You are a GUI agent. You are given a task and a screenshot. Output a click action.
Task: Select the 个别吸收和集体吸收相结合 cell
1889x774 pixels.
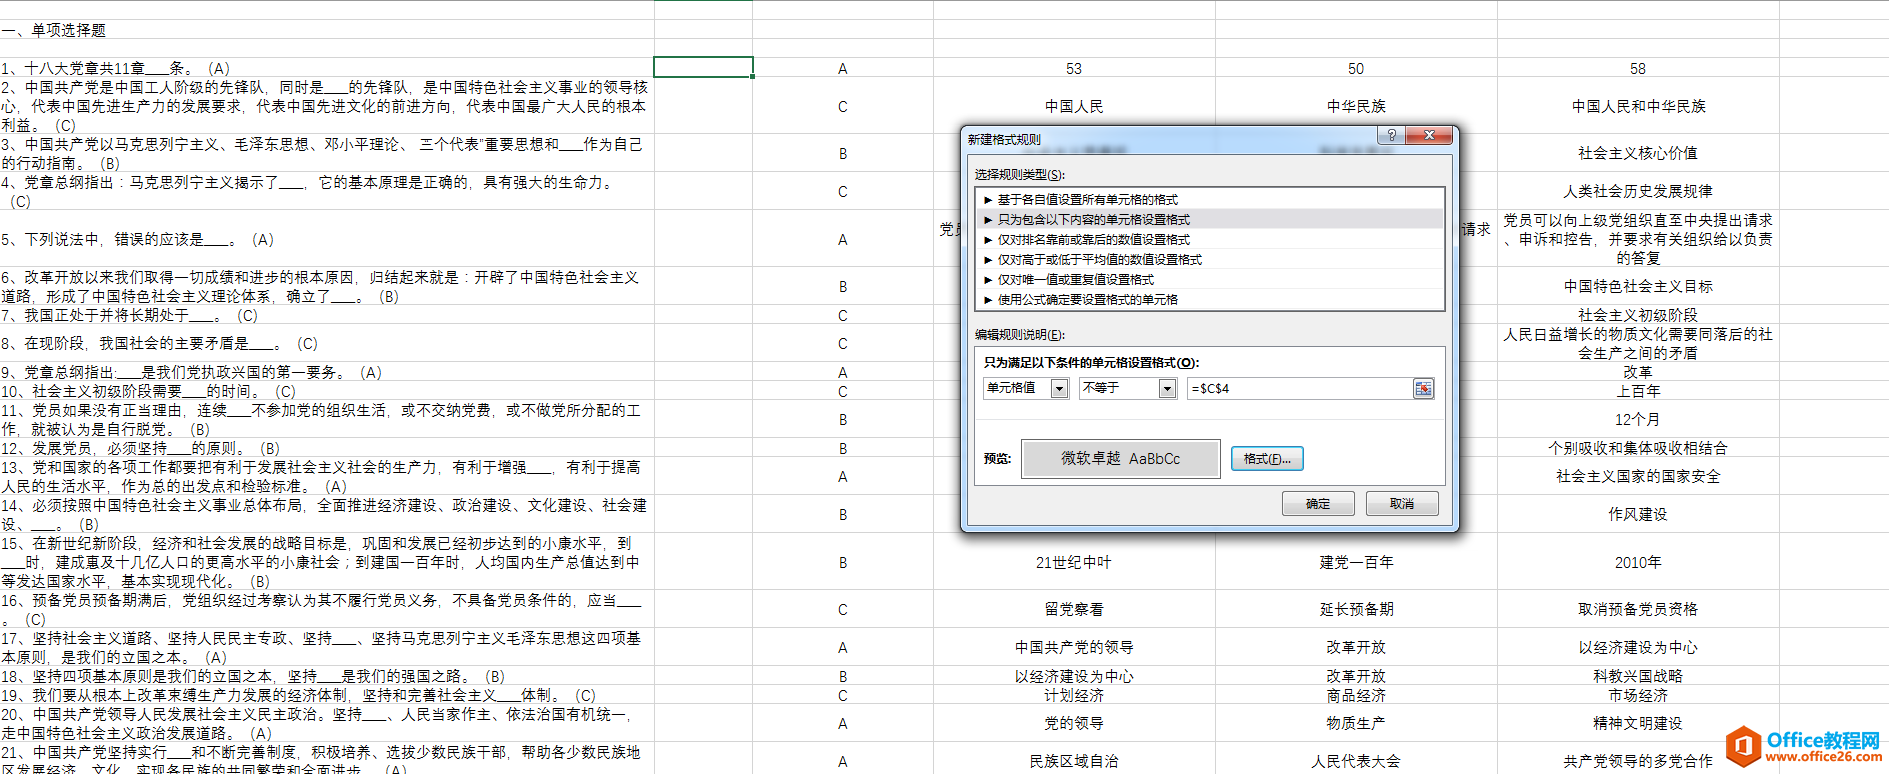(x=1638, y=448)
